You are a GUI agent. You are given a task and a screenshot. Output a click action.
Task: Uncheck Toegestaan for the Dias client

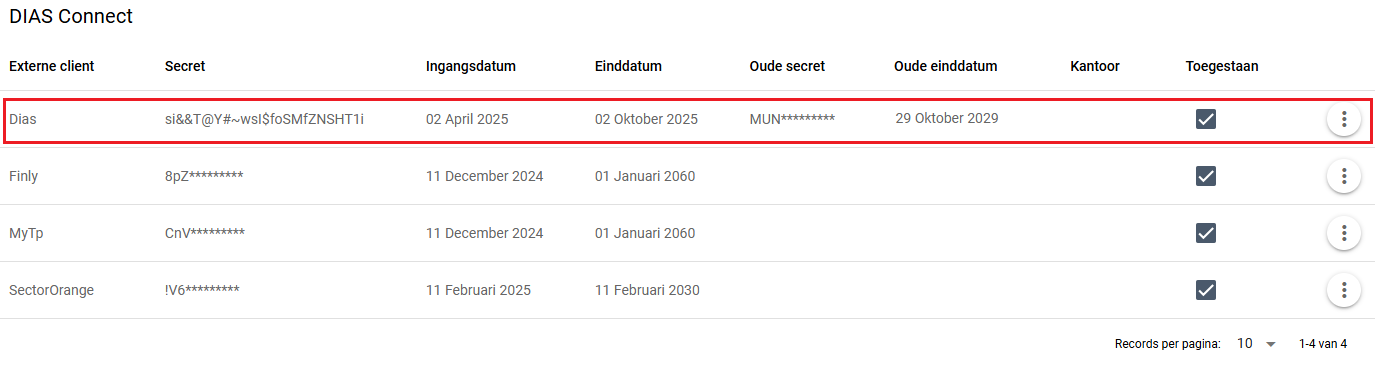[1206, 119]
